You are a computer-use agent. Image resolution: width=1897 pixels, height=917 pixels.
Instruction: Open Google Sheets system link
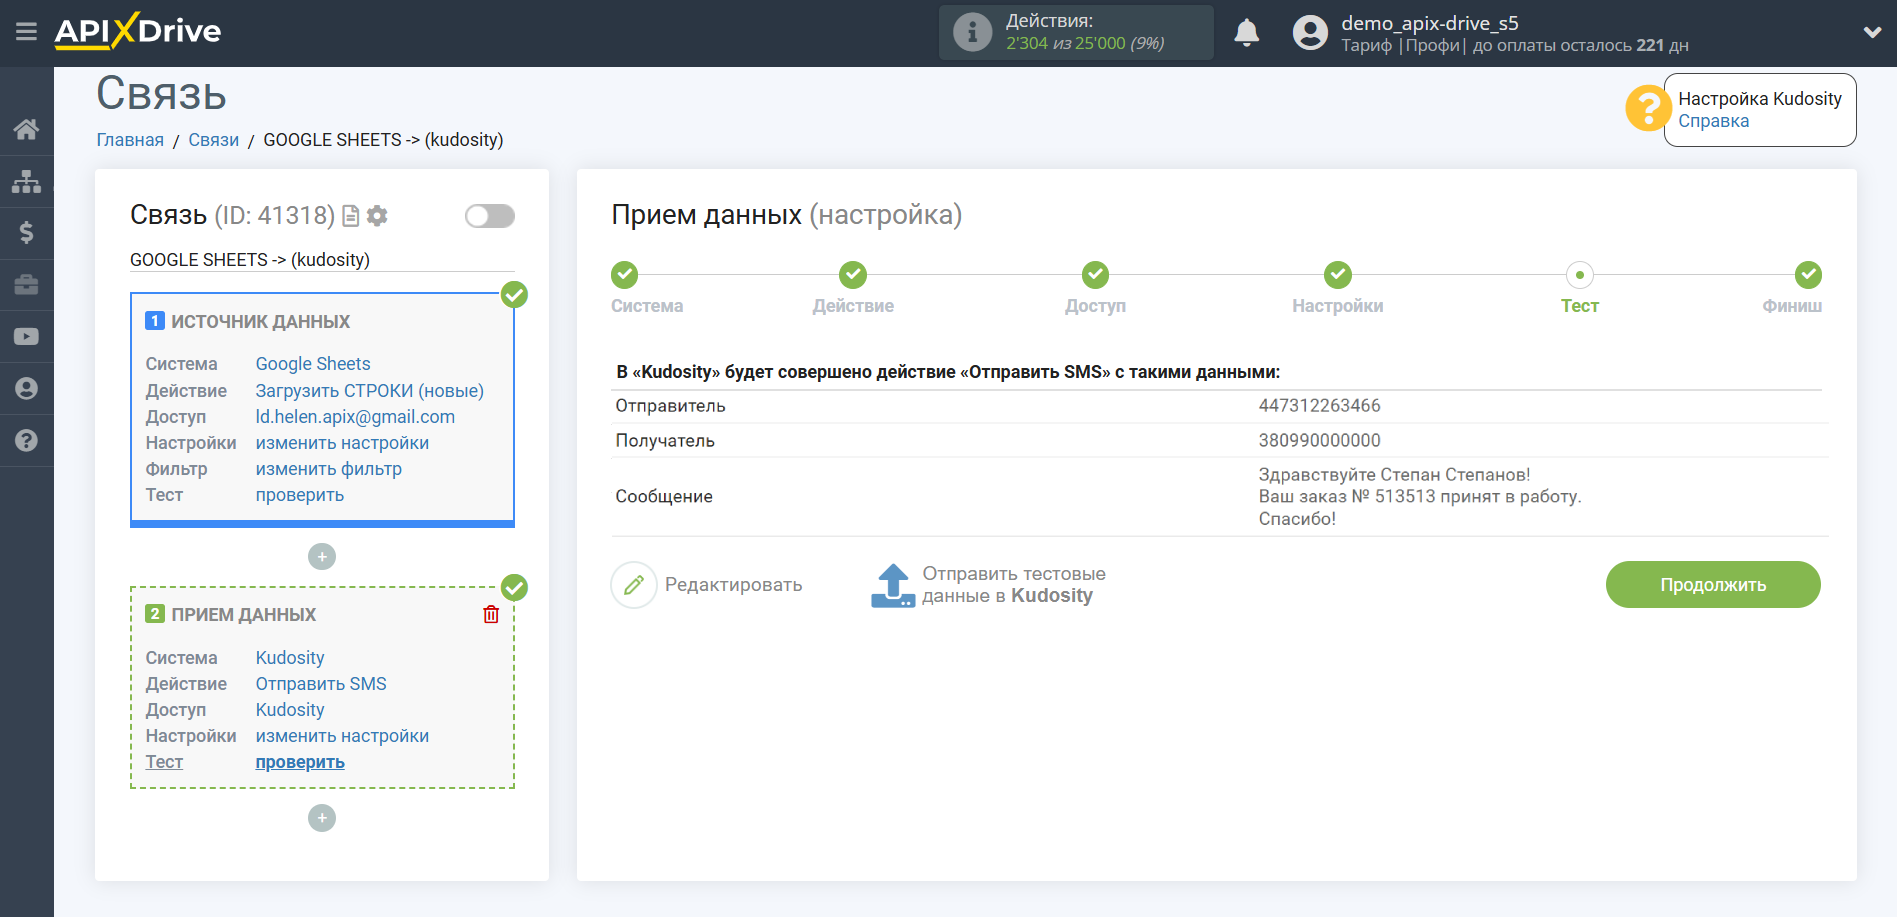point(313,364)
